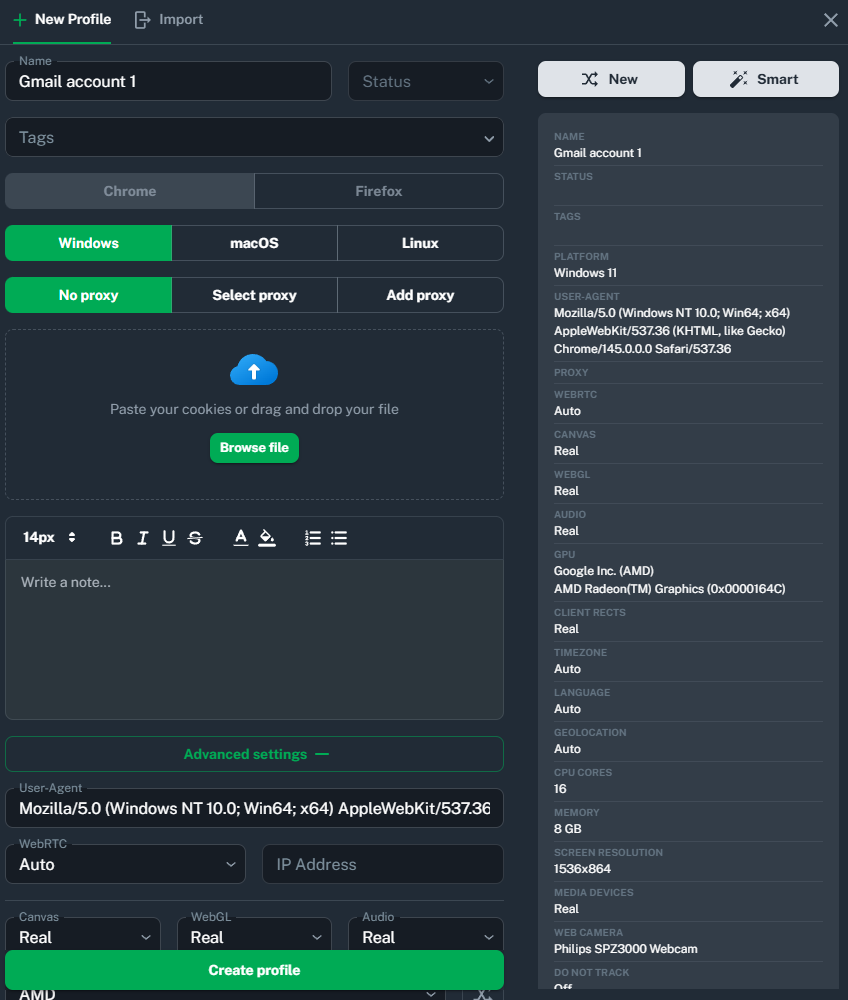Switch to the Select proxy option
The height and width of the screenshot is (1000, 848).
pyautogui.click(x=254, y=295)
